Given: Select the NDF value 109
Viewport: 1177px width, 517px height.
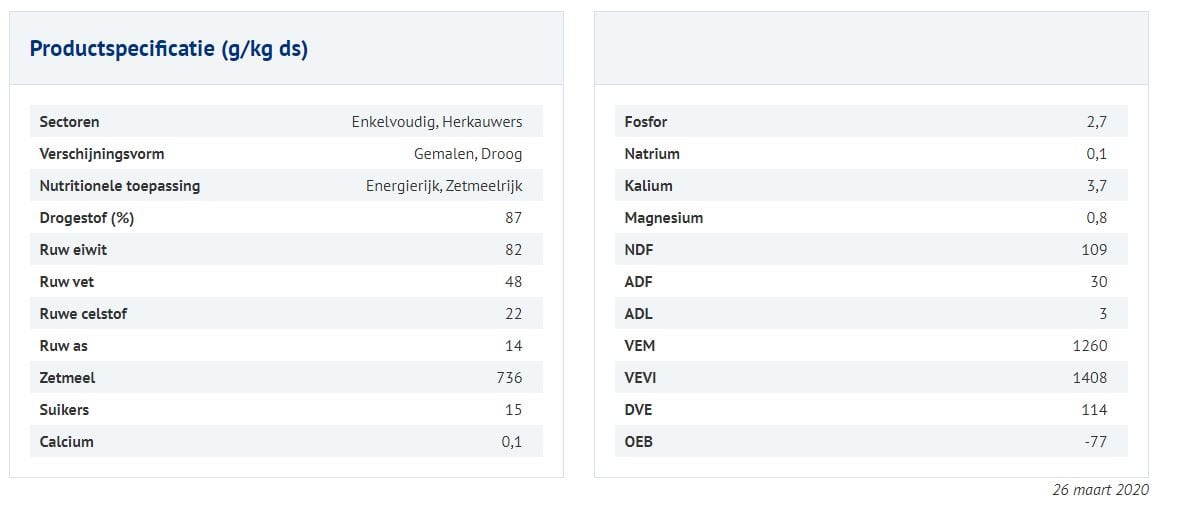Looking at the screenshot, I should point(1093,250).
